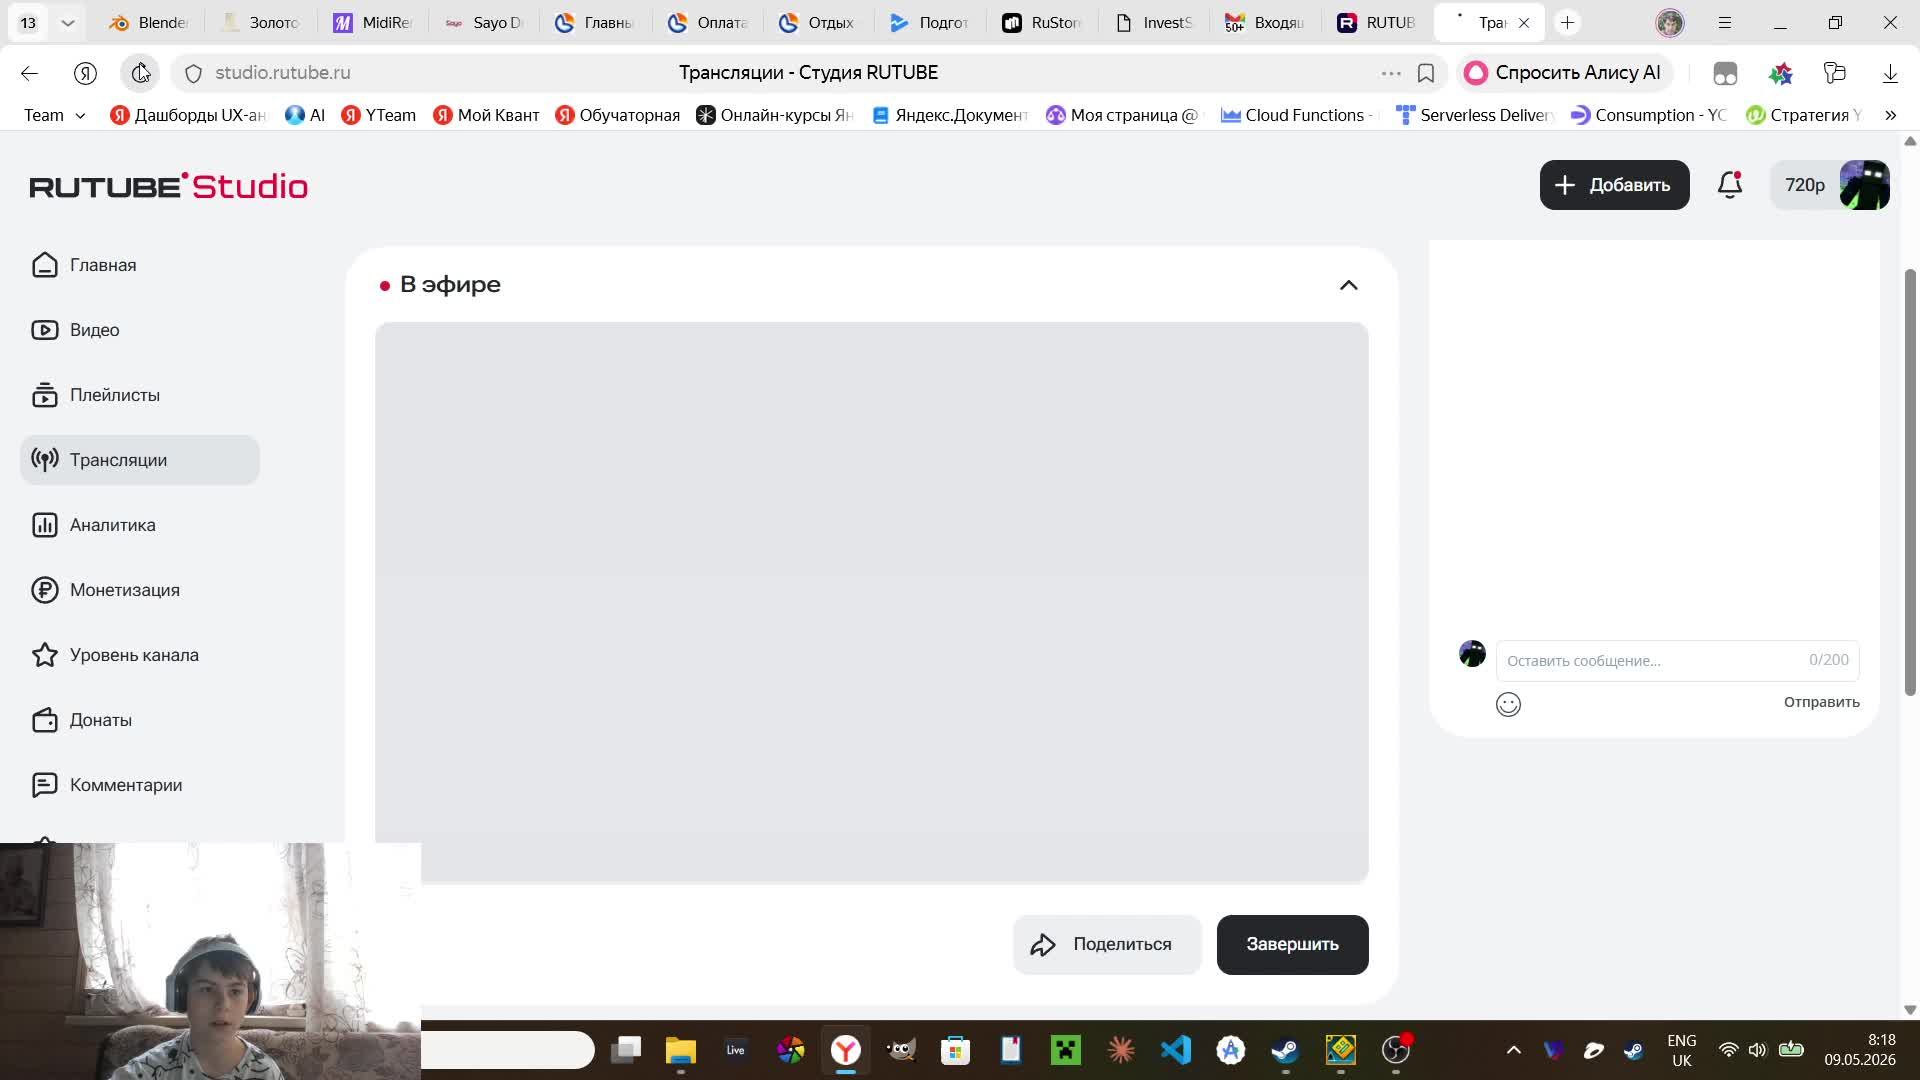End the broadcast with Завершить
Screen dimensions: 1920x1080
pyautogui.click(x=1292, y=945)
